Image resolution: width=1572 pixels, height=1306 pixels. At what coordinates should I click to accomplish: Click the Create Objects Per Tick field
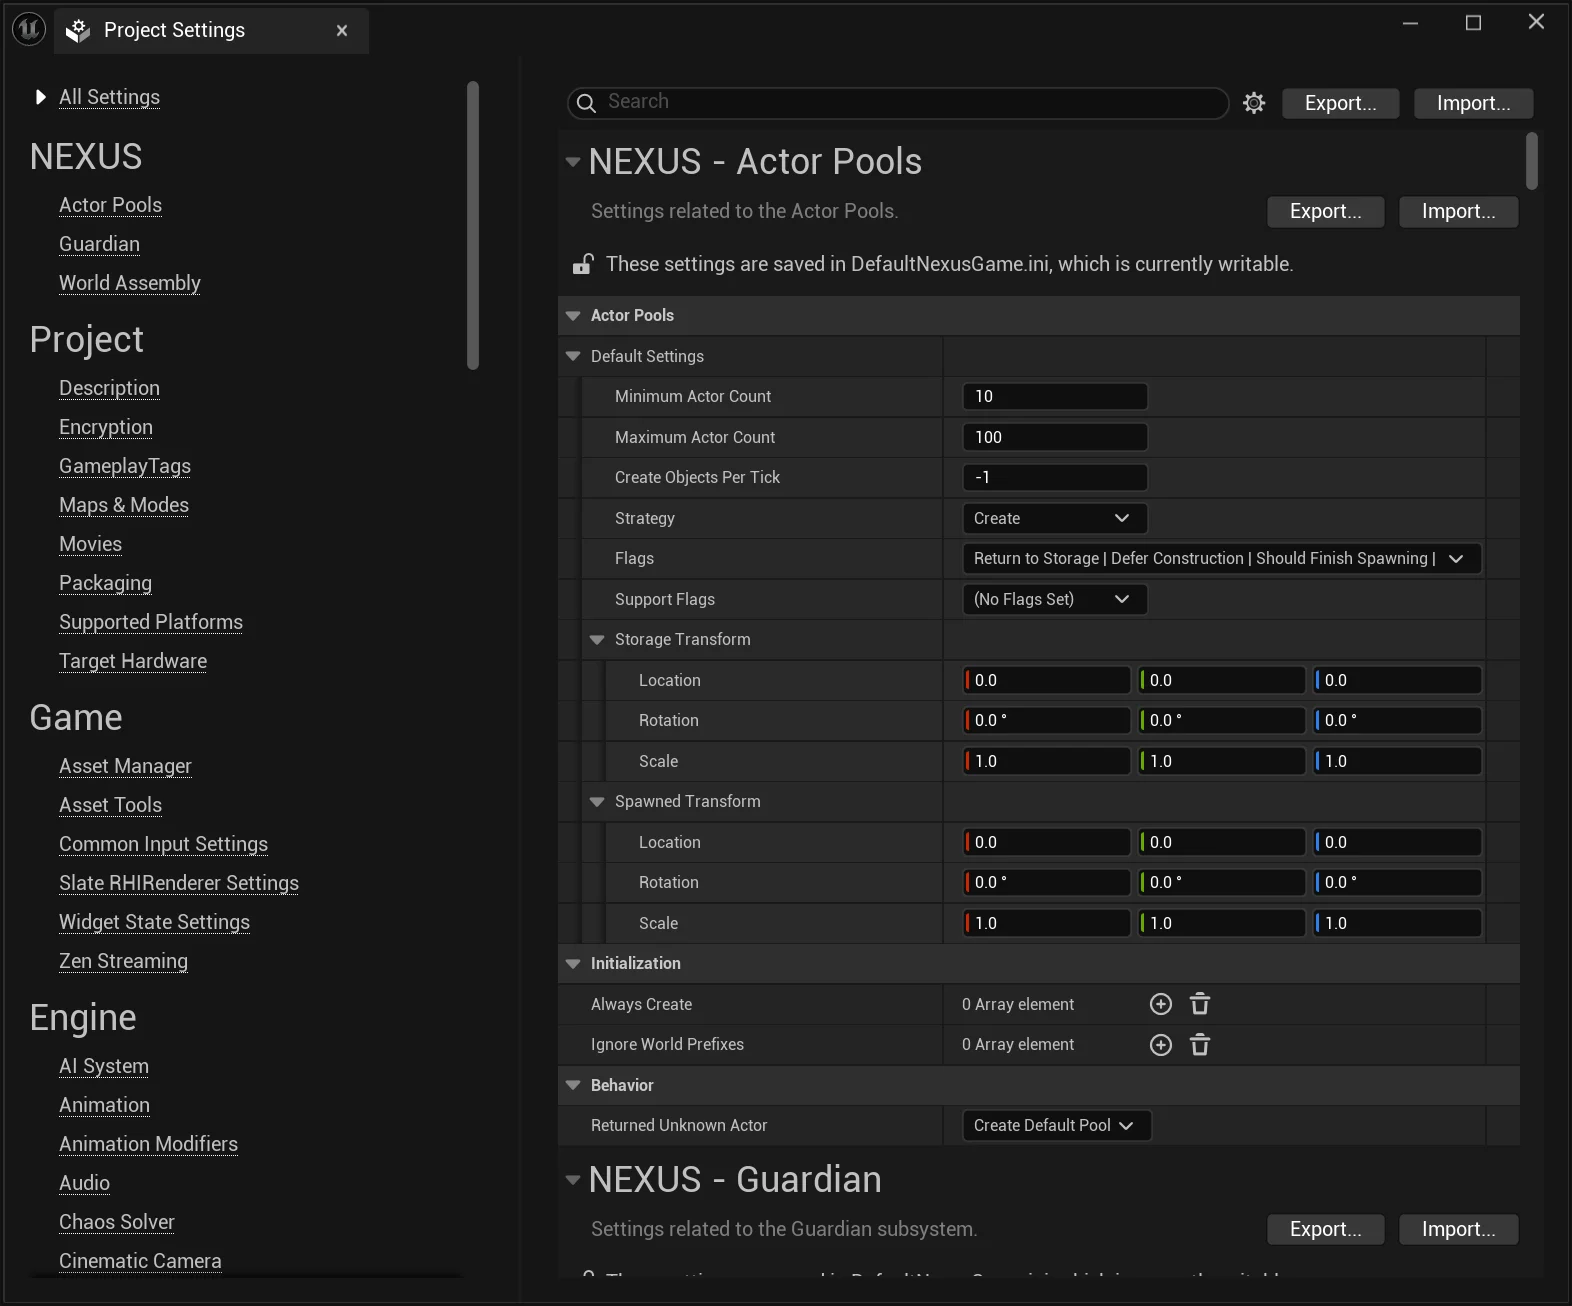(x=1054, y=477)
